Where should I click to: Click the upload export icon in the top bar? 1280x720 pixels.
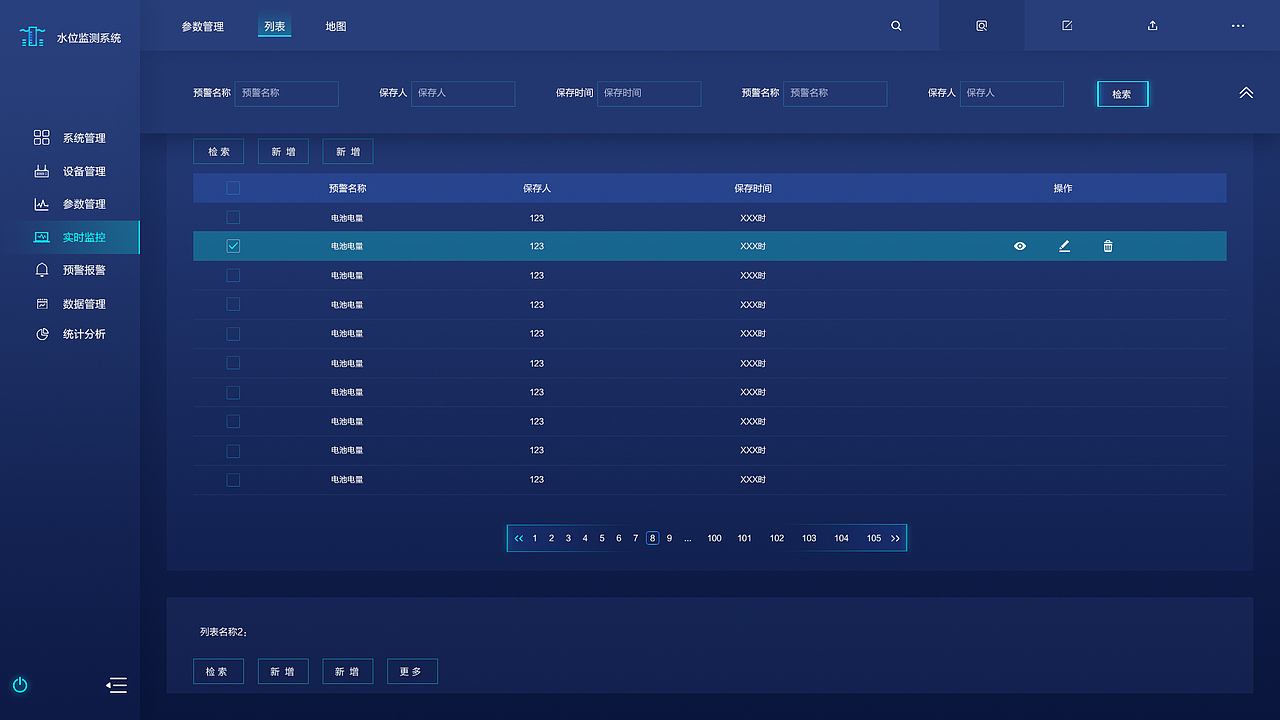click(x=1152, y=26)
